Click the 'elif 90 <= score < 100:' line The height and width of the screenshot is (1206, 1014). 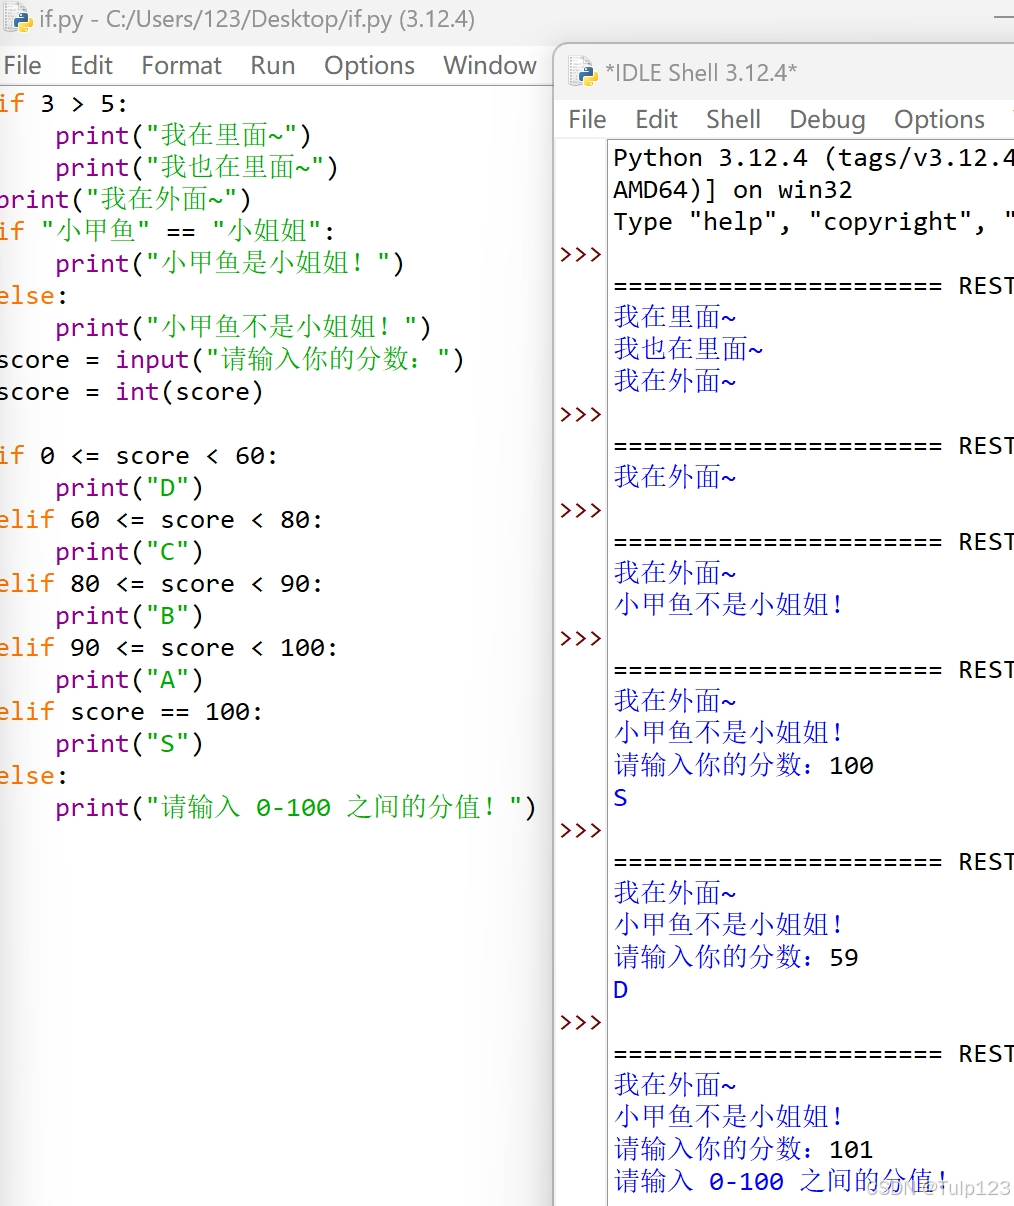(x=169, y=648)
